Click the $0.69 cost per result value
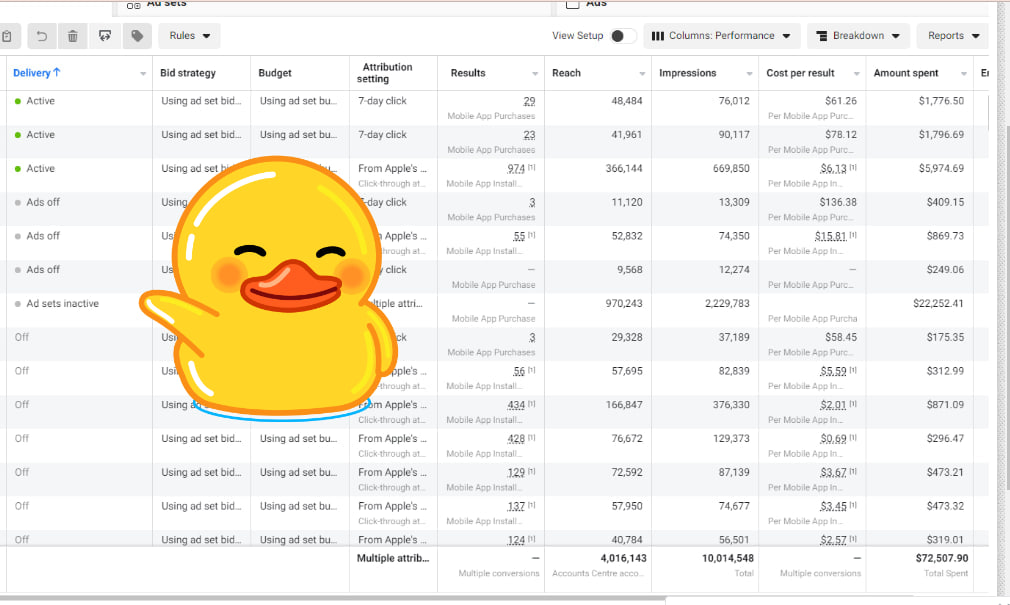The width and height of the screenshot is (1010, 605). (x=834, y=439)
